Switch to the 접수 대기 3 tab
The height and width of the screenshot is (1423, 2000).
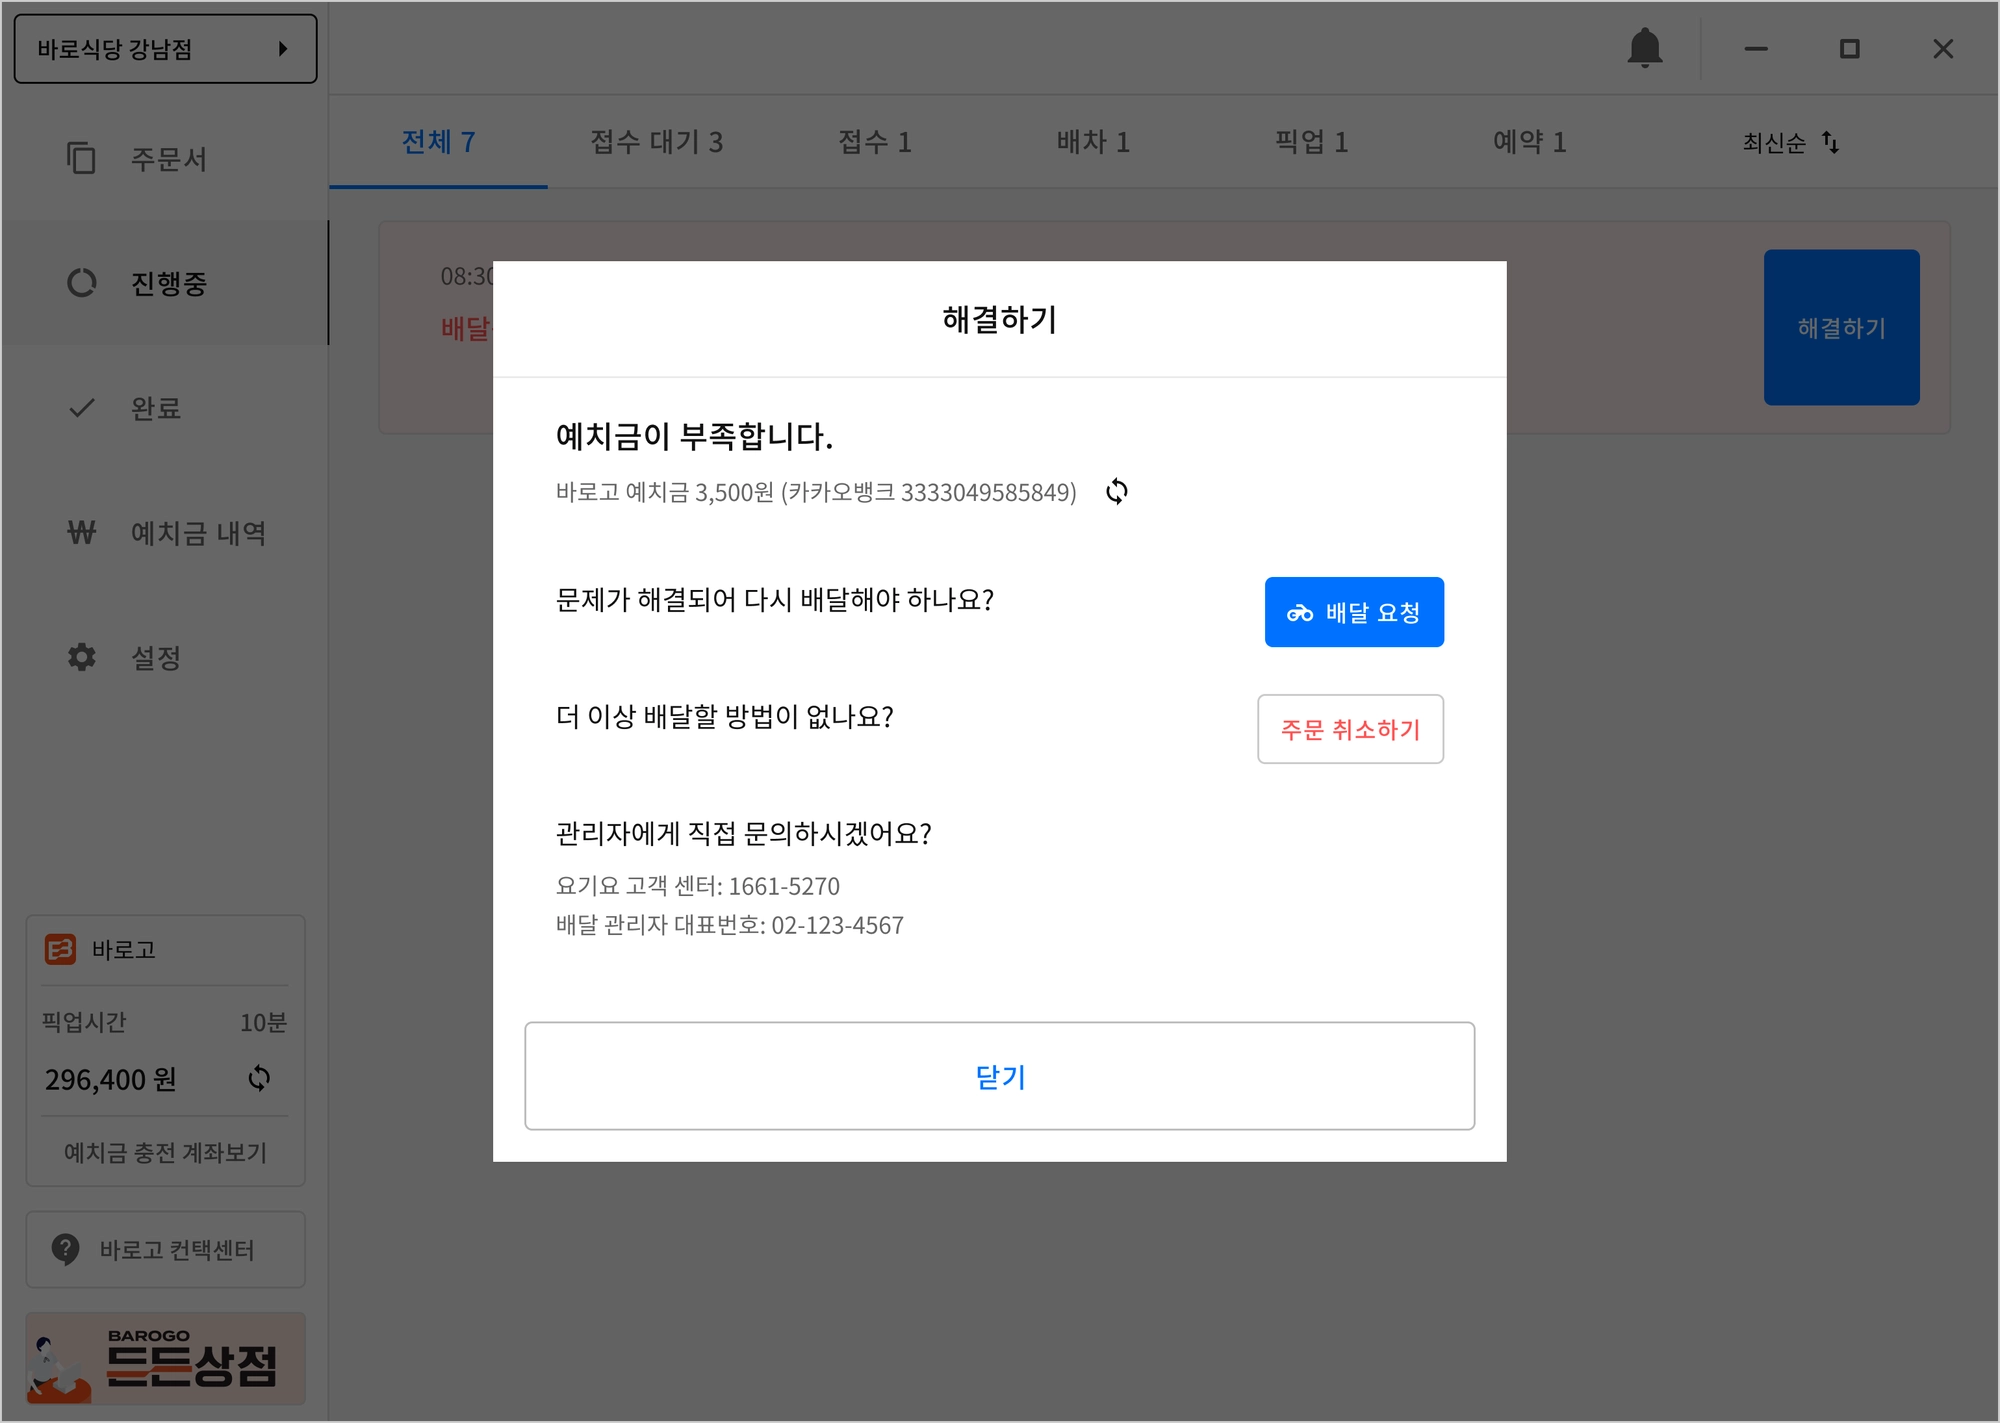click(x=656, y=142)
